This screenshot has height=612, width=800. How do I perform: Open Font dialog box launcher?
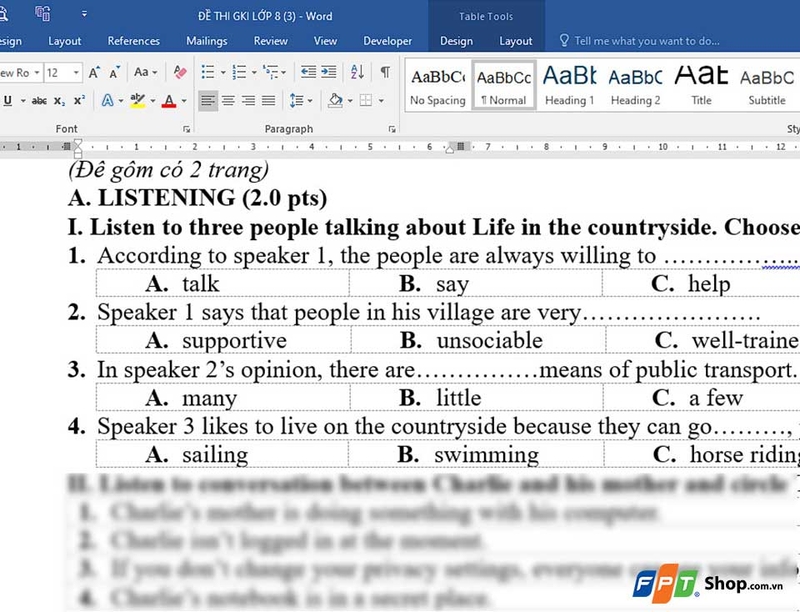click(187, 130)
